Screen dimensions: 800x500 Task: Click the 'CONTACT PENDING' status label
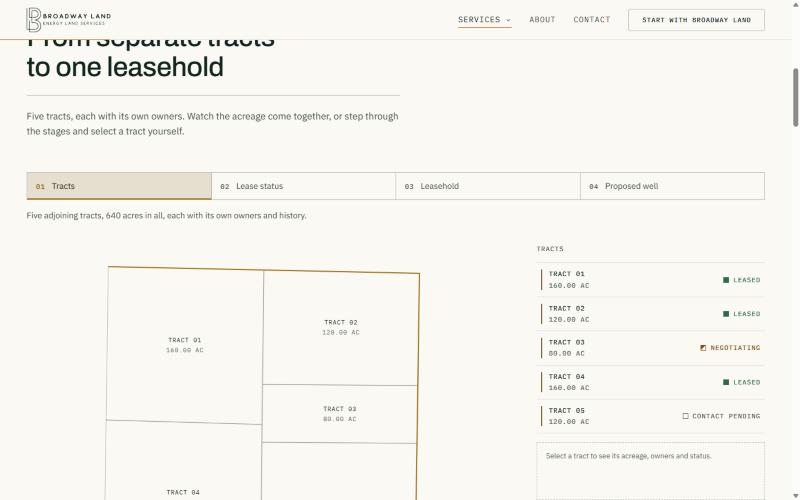[x=726, y=416]
